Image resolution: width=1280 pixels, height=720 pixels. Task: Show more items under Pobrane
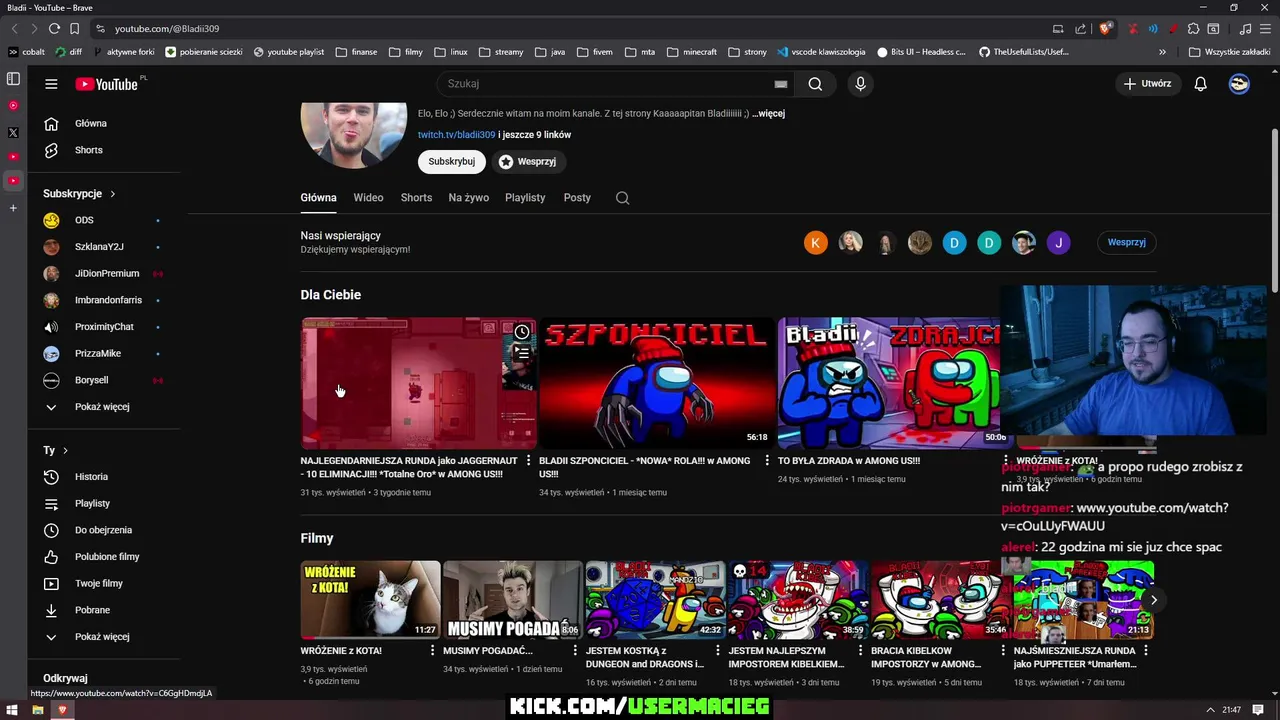click(103, 637)
